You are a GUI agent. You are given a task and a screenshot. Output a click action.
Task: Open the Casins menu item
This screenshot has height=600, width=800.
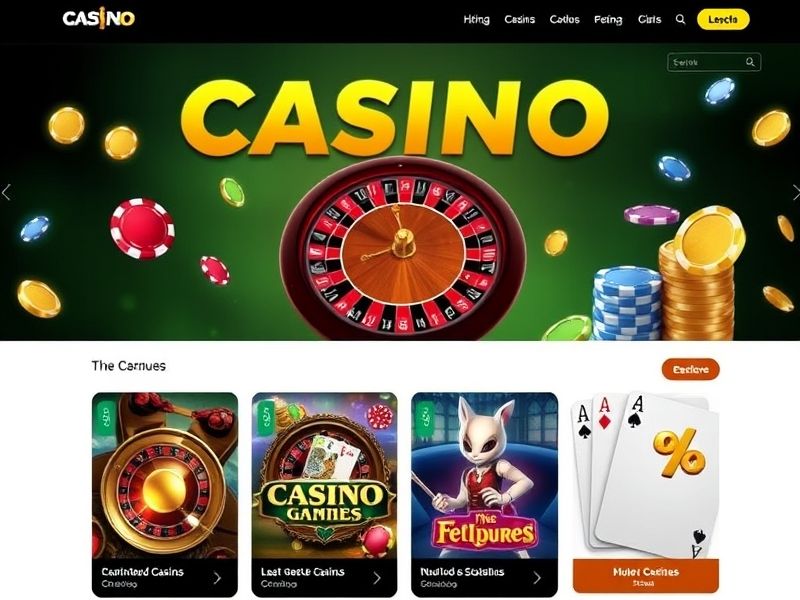click(519, 19)
